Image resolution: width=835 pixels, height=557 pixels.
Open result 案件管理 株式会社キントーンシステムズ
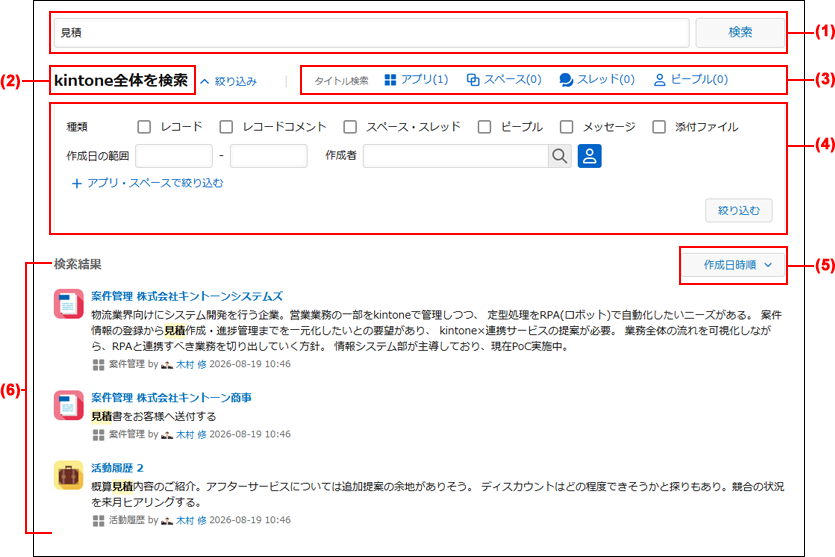(x=187, y=296)
